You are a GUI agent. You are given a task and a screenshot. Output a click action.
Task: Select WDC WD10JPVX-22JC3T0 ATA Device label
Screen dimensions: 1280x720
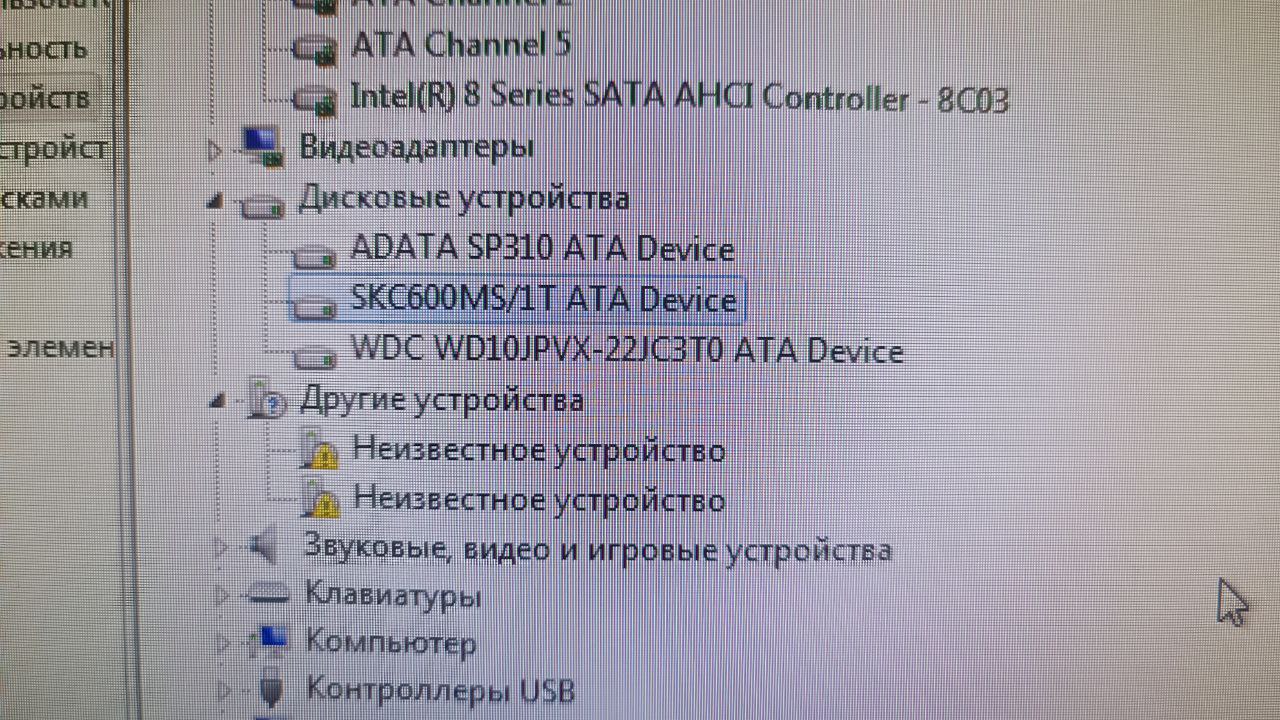click(627, 350)
